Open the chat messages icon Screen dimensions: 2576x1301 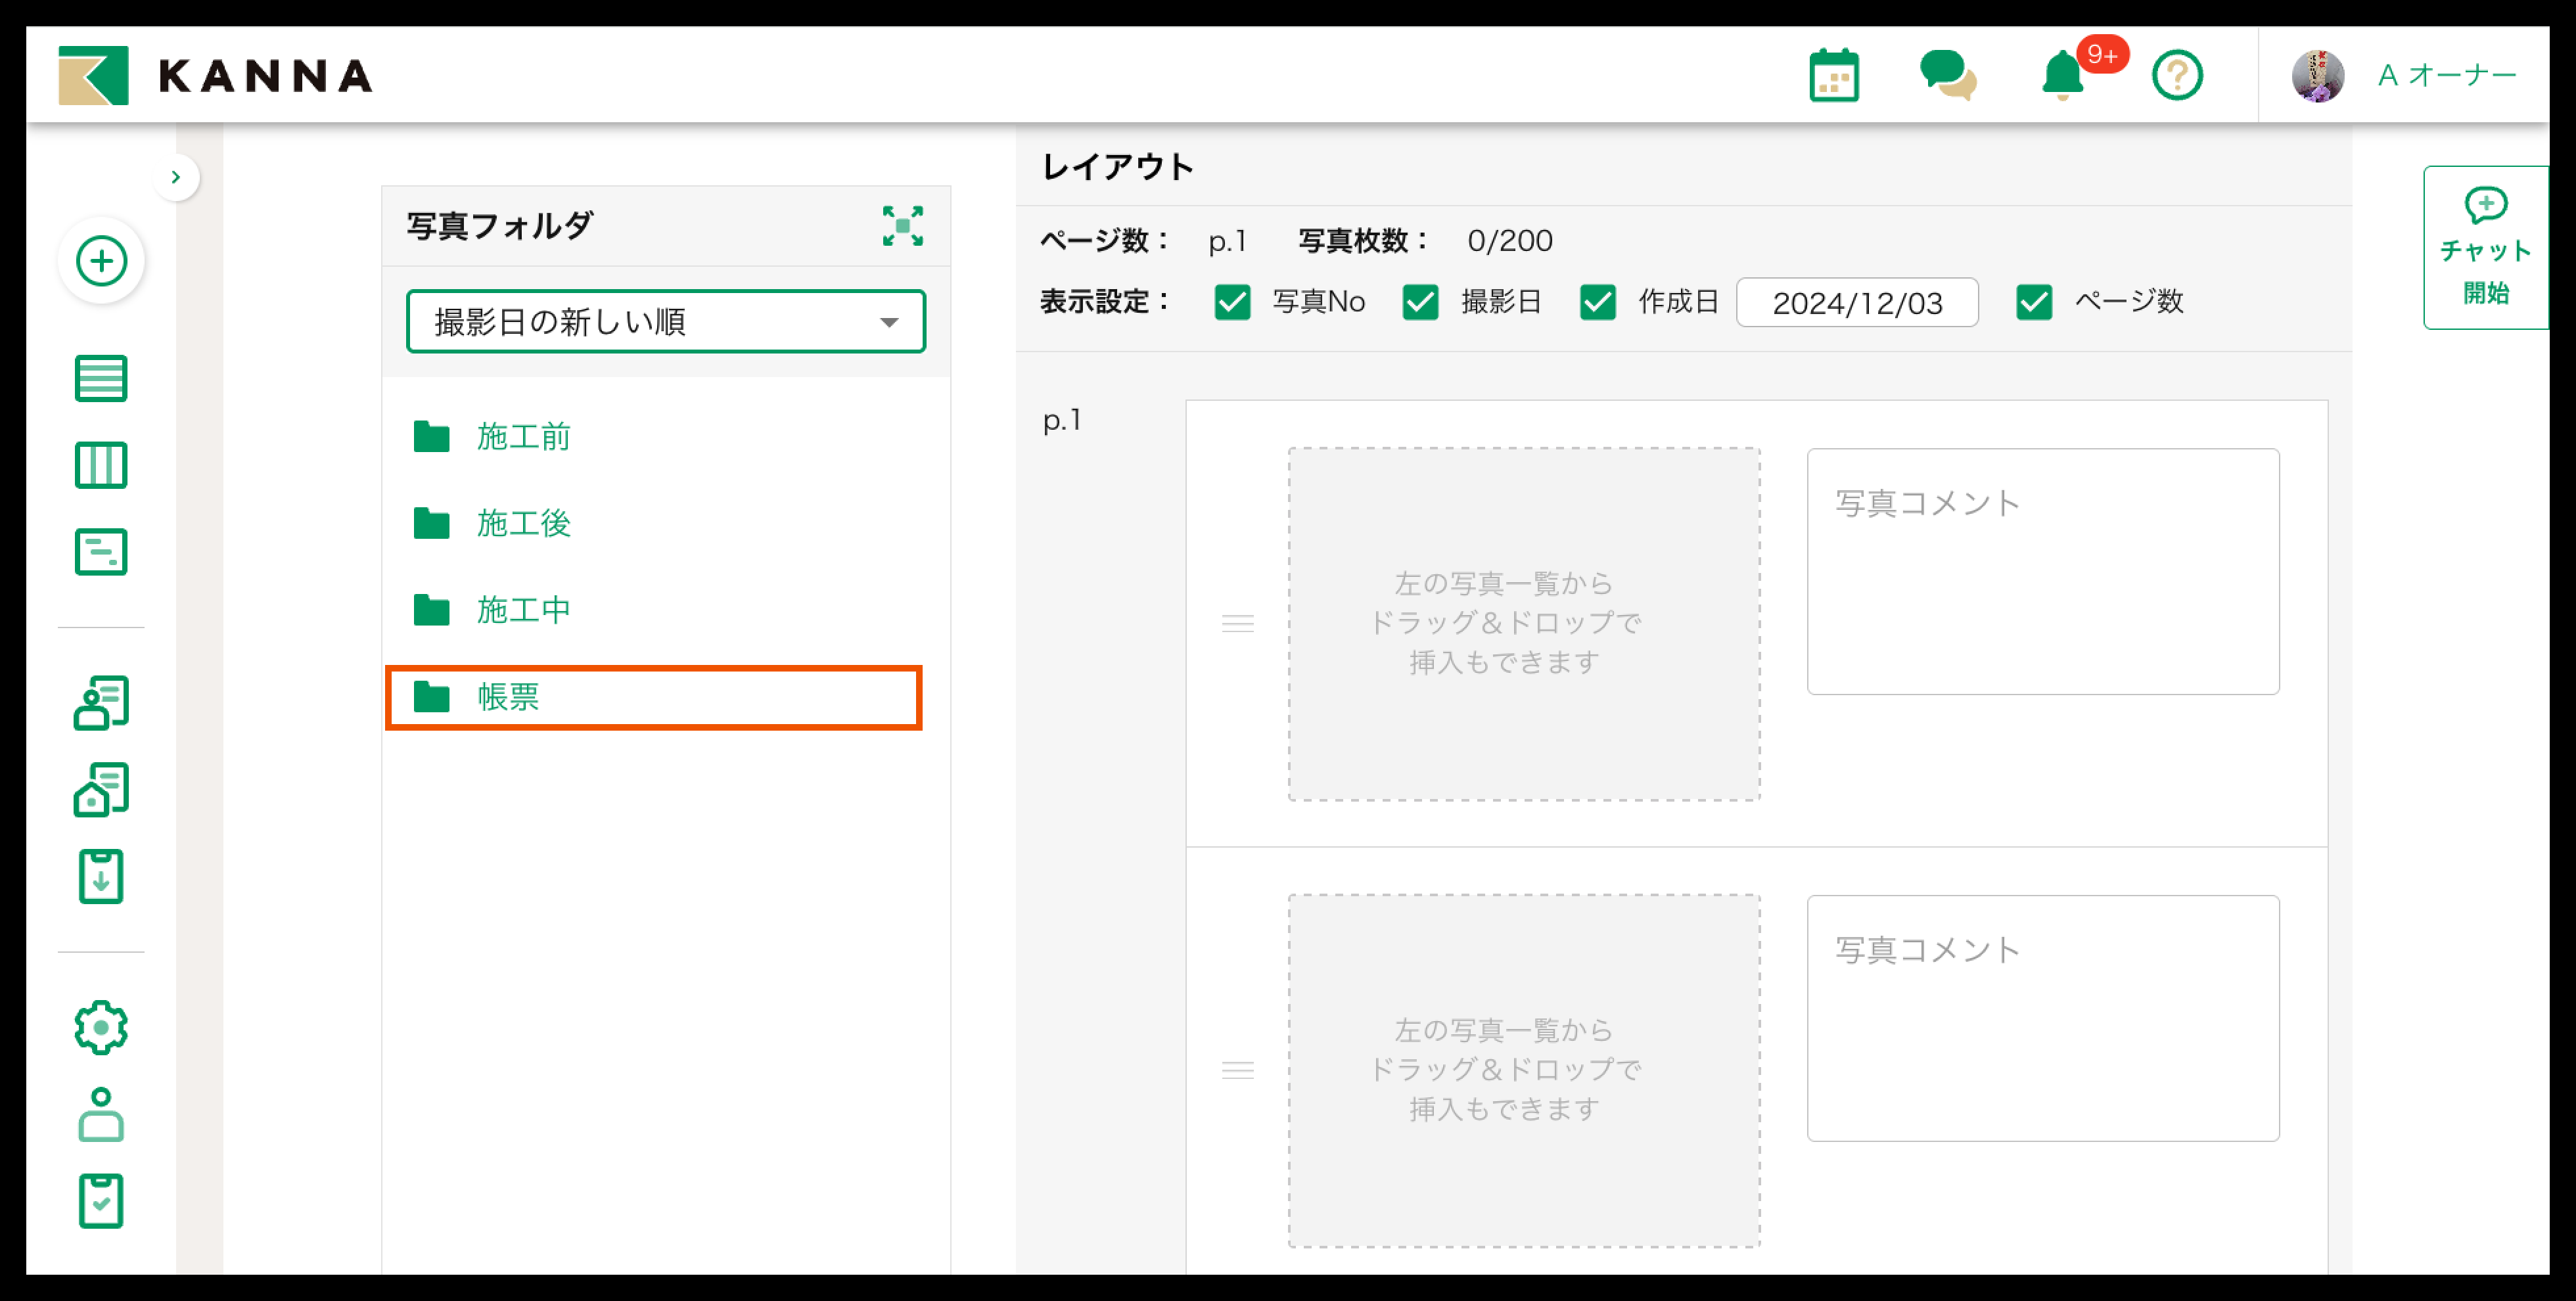(x=1946, y=76)
